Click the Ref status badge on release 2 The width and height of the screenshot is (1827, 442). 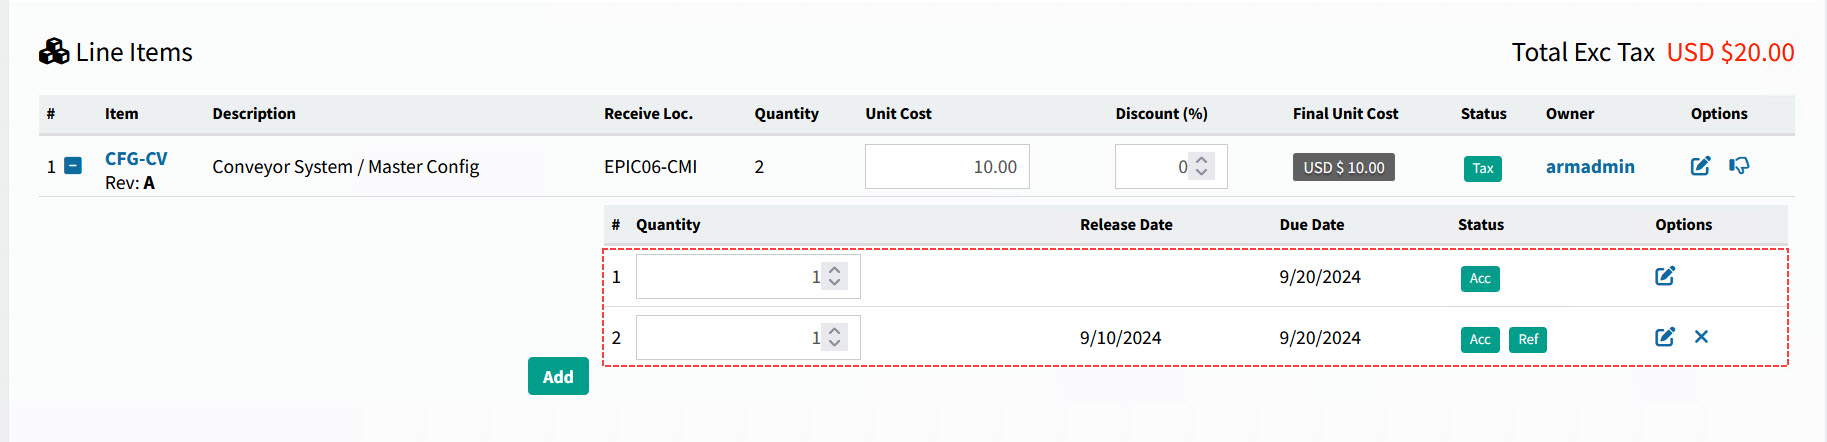pos(1527,340)
